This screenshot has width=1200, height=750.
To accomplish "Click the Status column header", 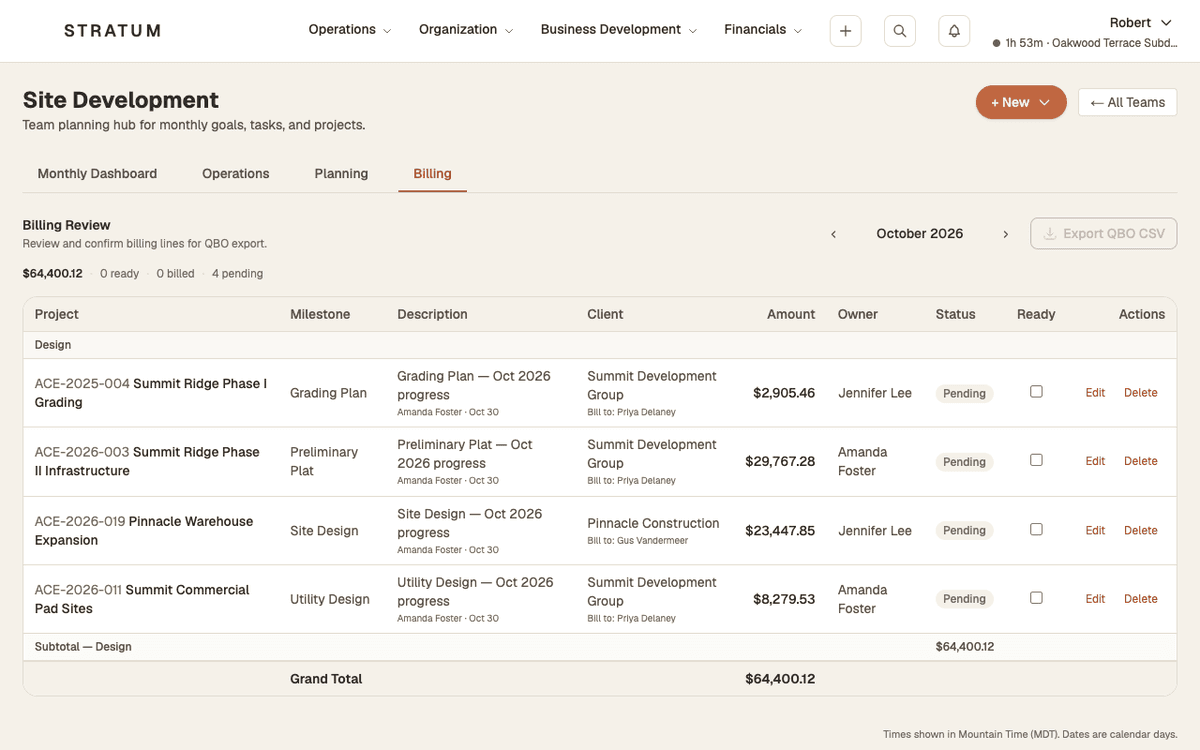I will tap(955, 314).
